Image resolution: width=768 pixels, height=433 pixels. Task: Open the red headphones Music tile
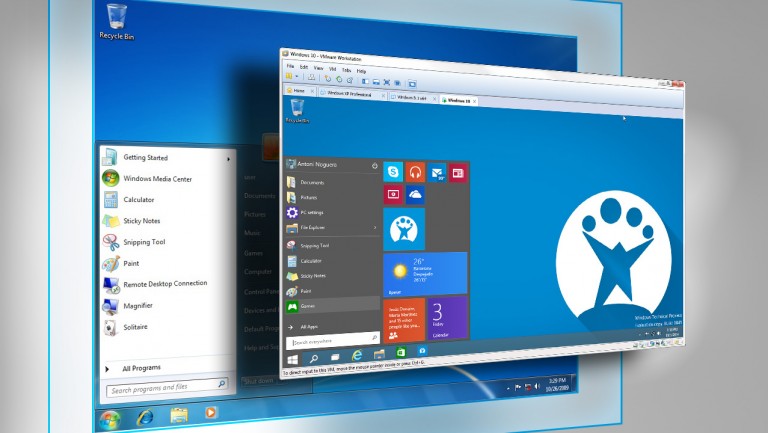415,172
